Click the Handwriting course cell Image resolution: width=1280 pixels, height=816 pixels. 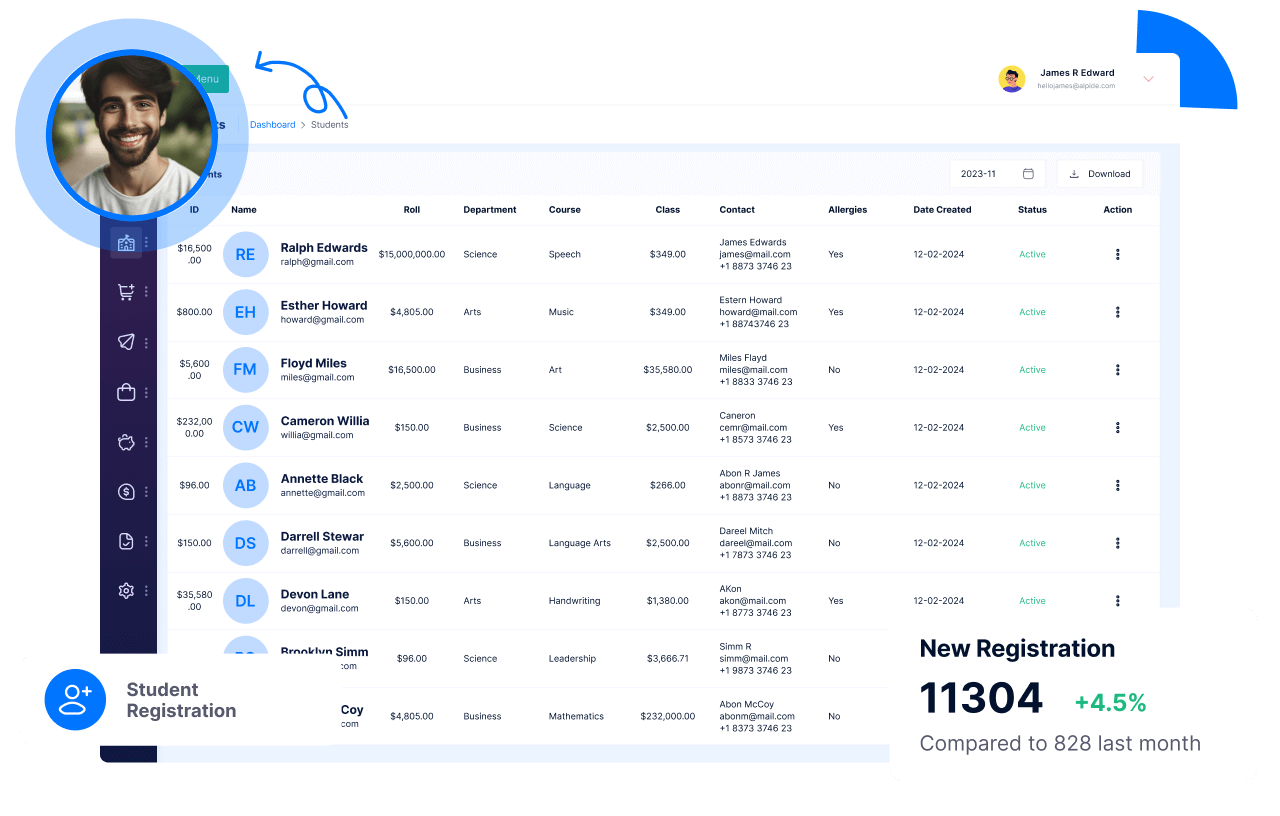point(575,601)
